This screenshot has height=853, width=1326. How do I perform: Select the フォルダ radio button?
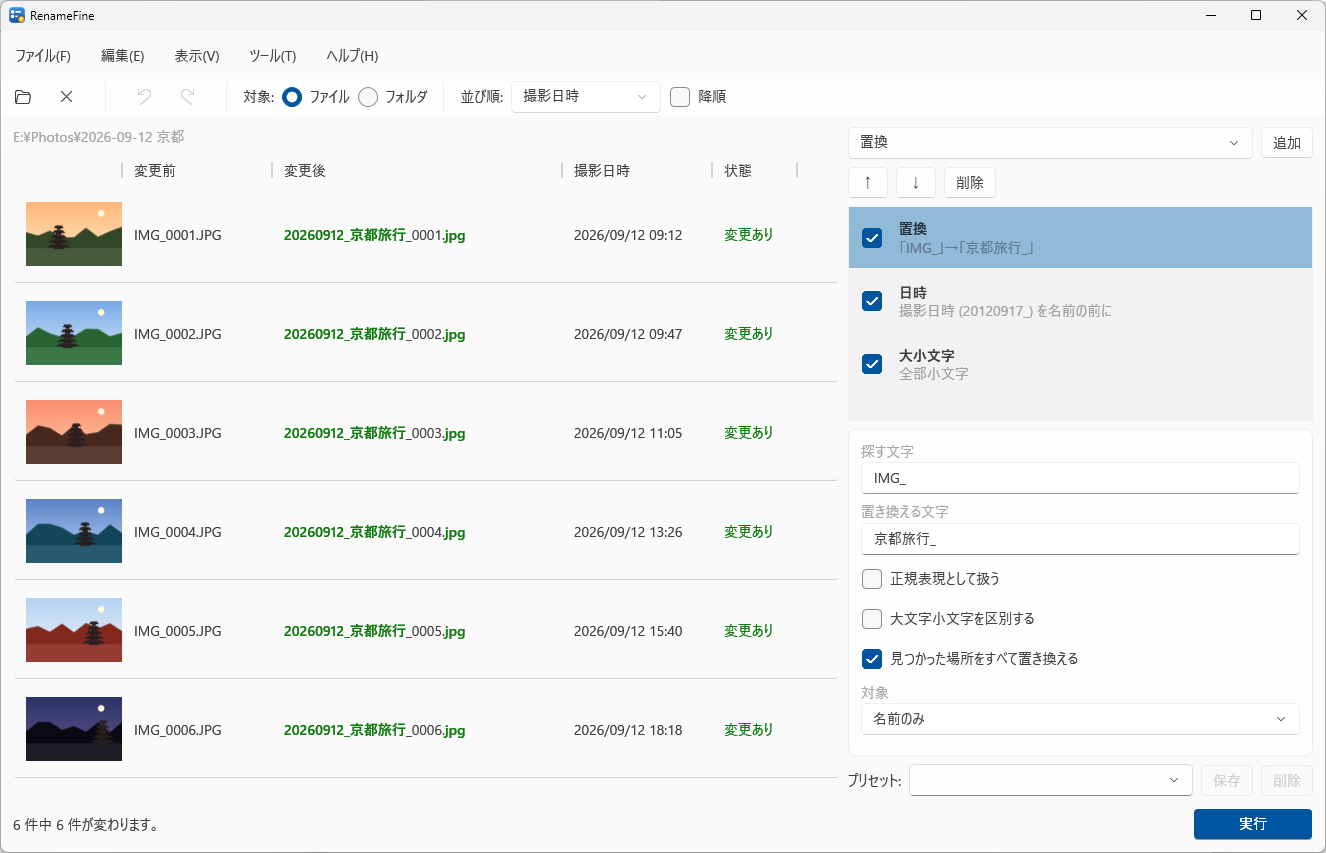pos(368,97)
